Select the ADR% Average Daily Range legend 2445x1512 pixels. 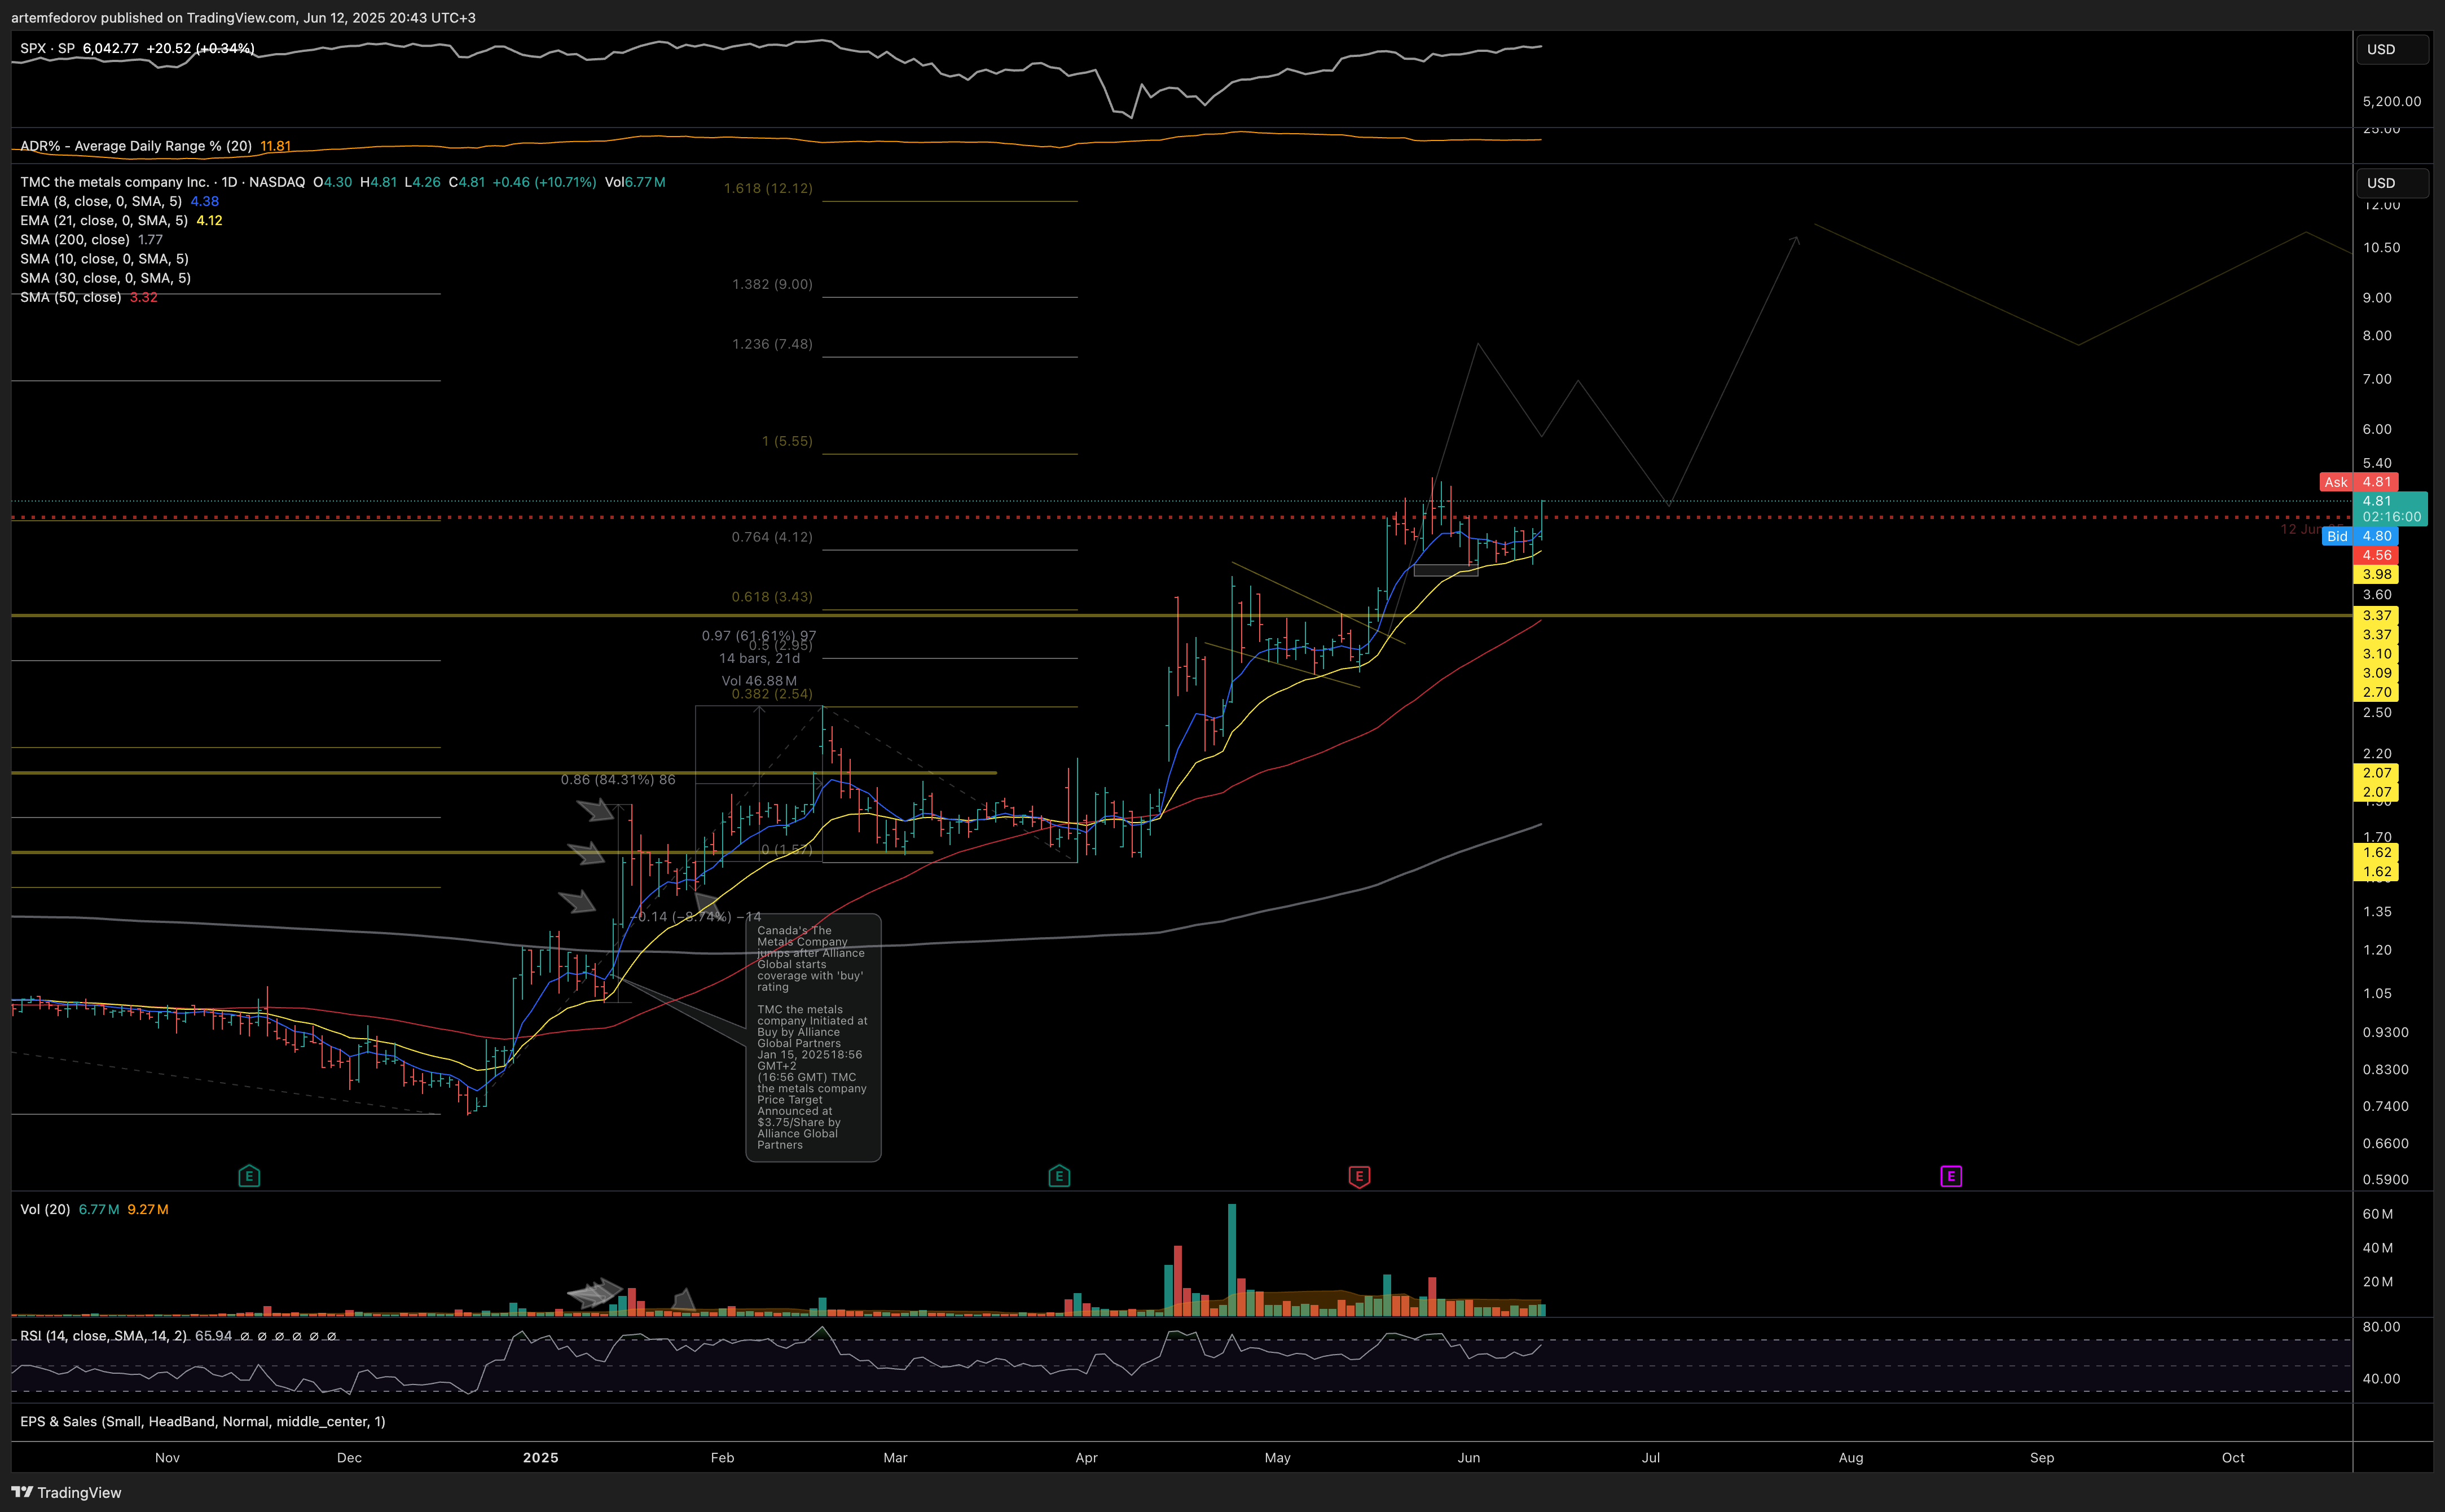coord(136,146)
